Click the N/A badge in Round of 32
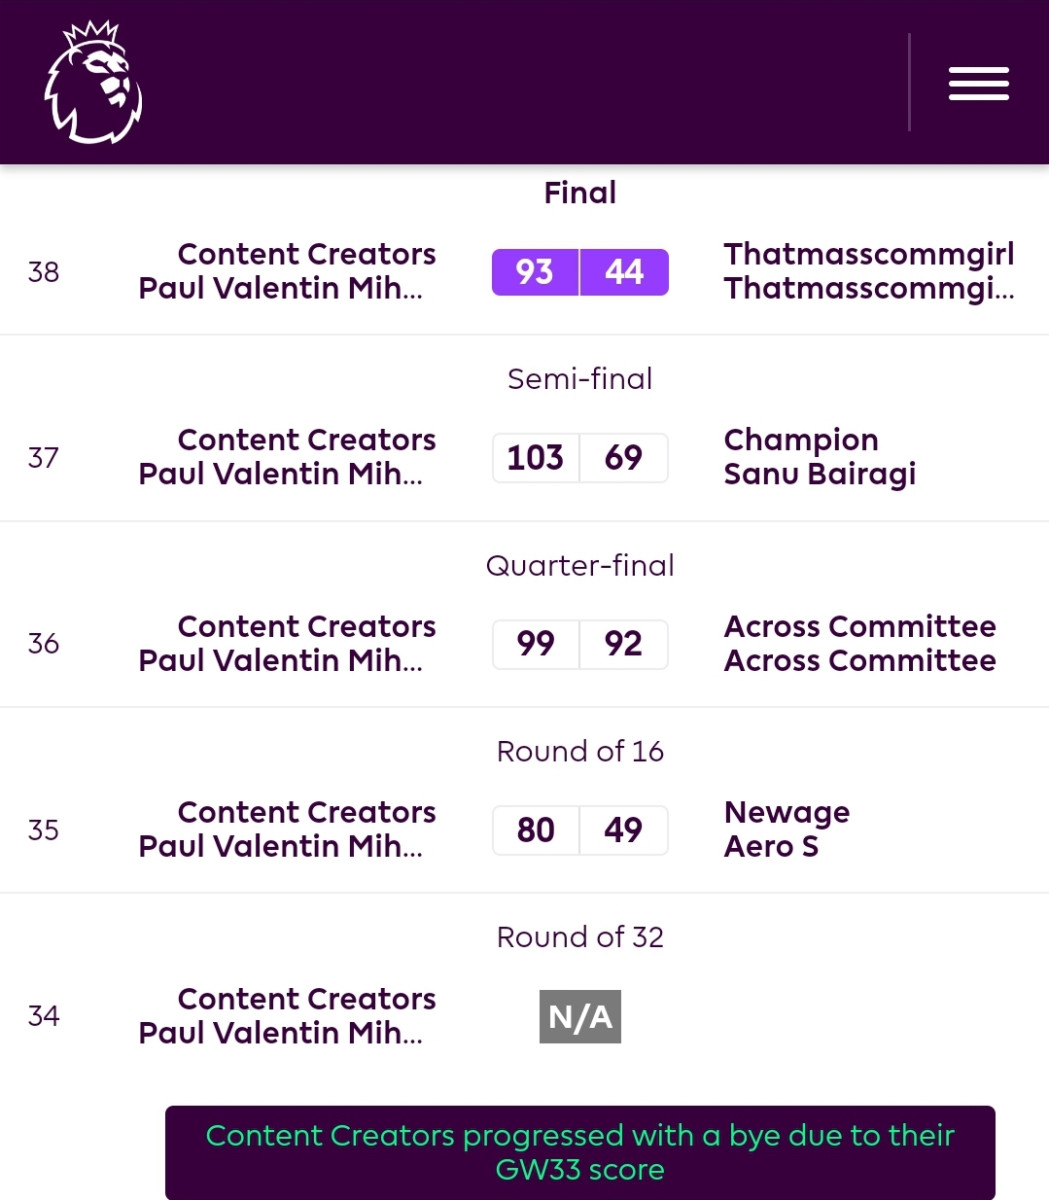The height and width of the screenshot is (1200, 1049). [580, 1017]
